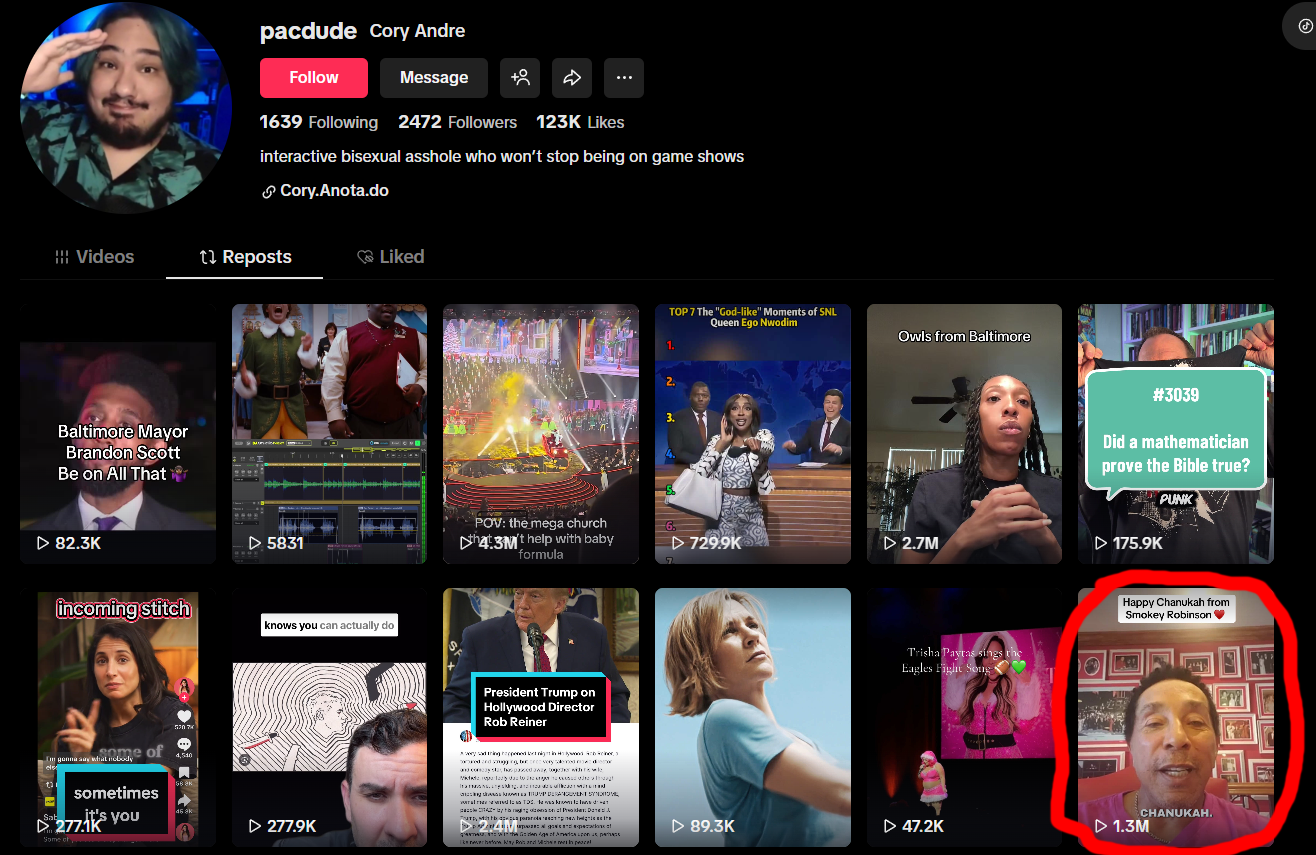Open the Happy Chanukah from Smokey Robinson video
The width and height of the screenshot is (1316, 855).
[x=1176, y=718]
